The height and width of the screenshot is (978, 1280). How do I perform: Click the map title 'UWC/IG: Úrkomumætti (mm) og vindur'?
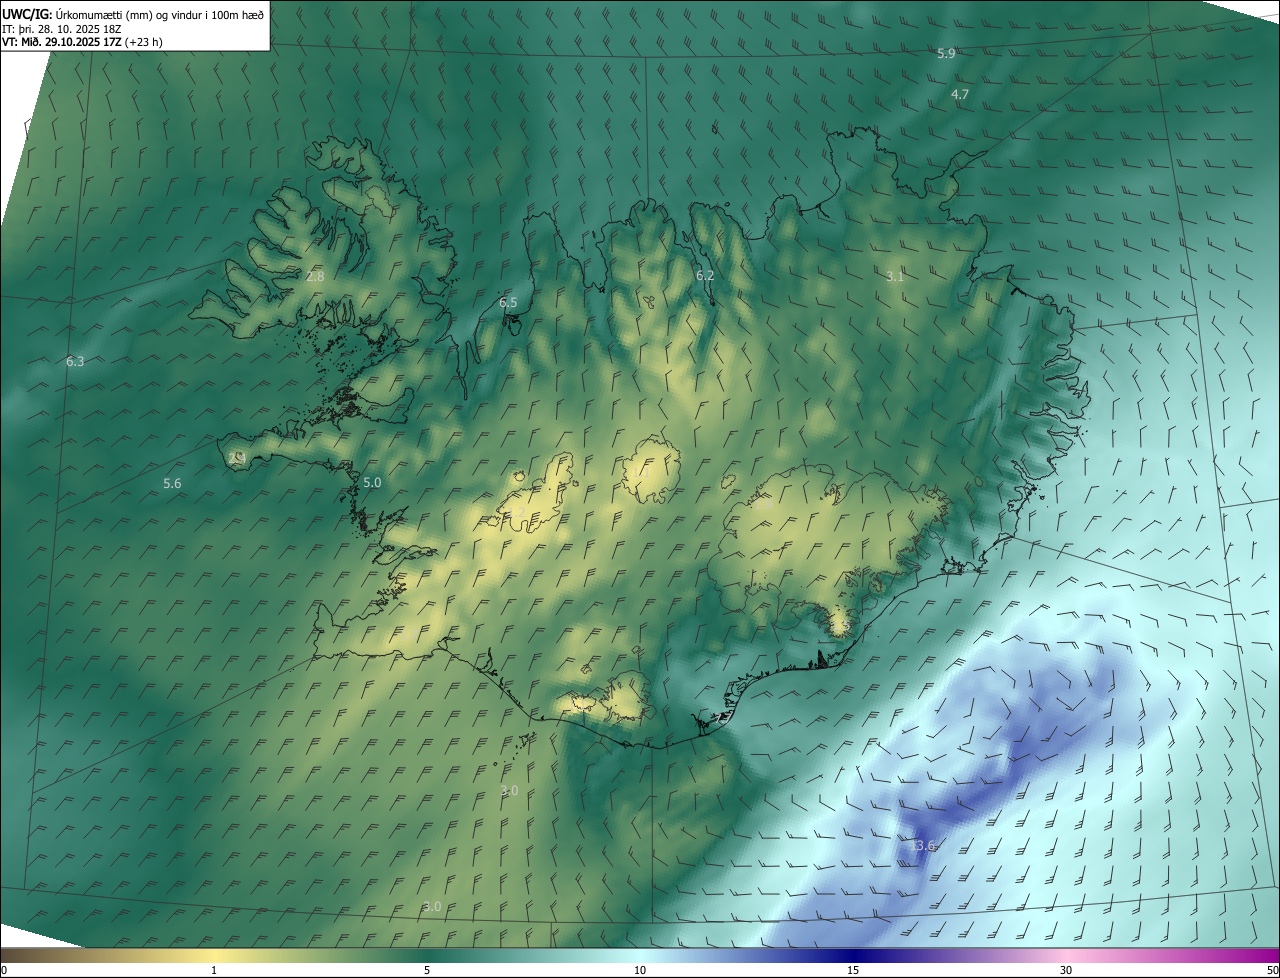pos(134,13)
